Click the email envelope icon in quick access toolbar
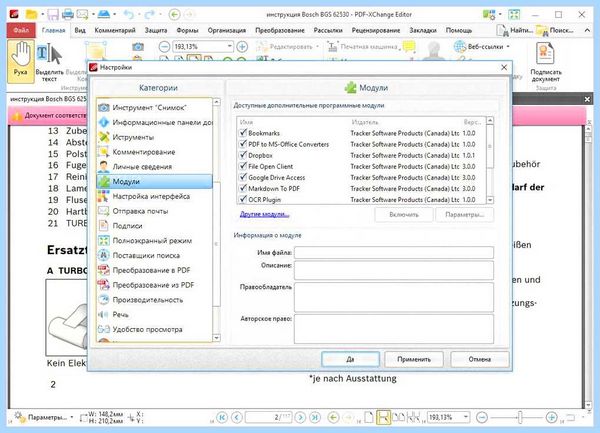This screenshot has width=600, height=433. tap(82, 15)
